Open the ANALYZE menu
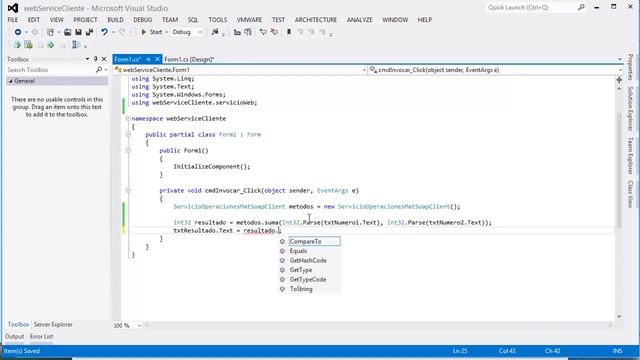The height and width of the screenshot is (360, 640). click(x=360, y=20)
